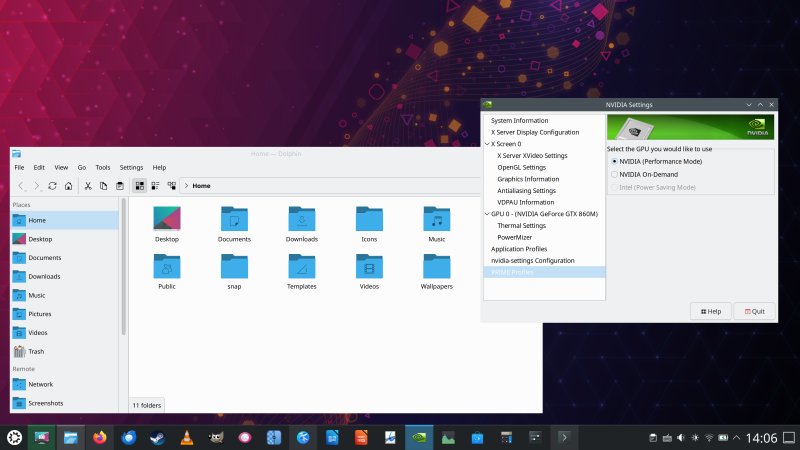Viewport: 800px width, 450px height.
Task: Click Home in Dolphin location bar
Action: (x=201, y=186)
